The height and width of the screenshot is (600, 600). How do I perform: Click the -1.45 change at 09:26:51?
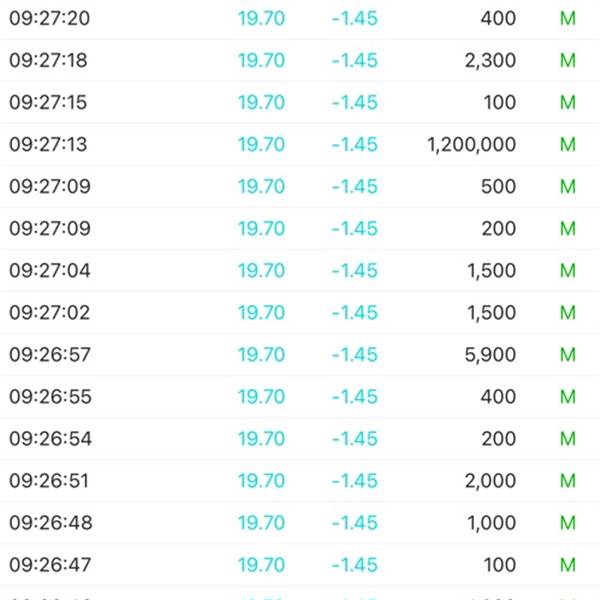[x=355, y=481]
